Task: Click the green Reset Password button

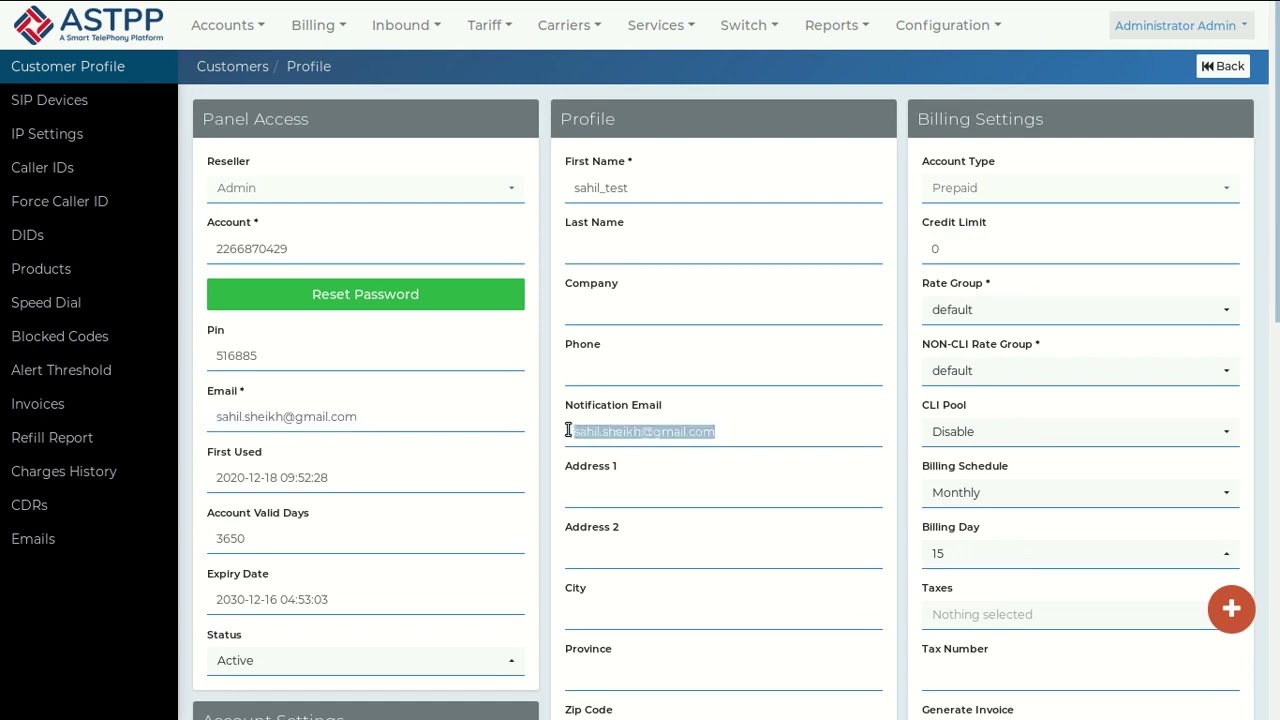Action: (365, 294)
